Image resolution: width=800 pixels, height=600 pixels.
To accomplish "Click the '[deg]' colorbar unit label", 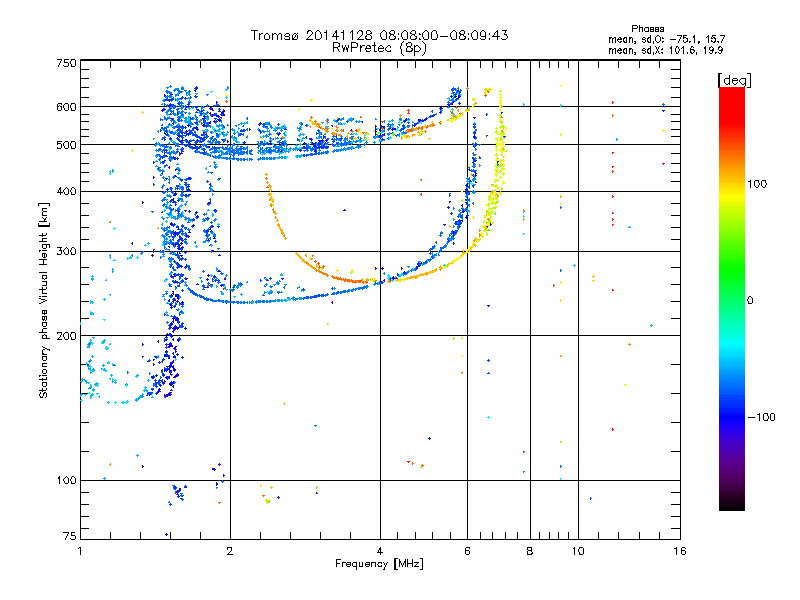I will pyautogui.click(x=734, y=80).
